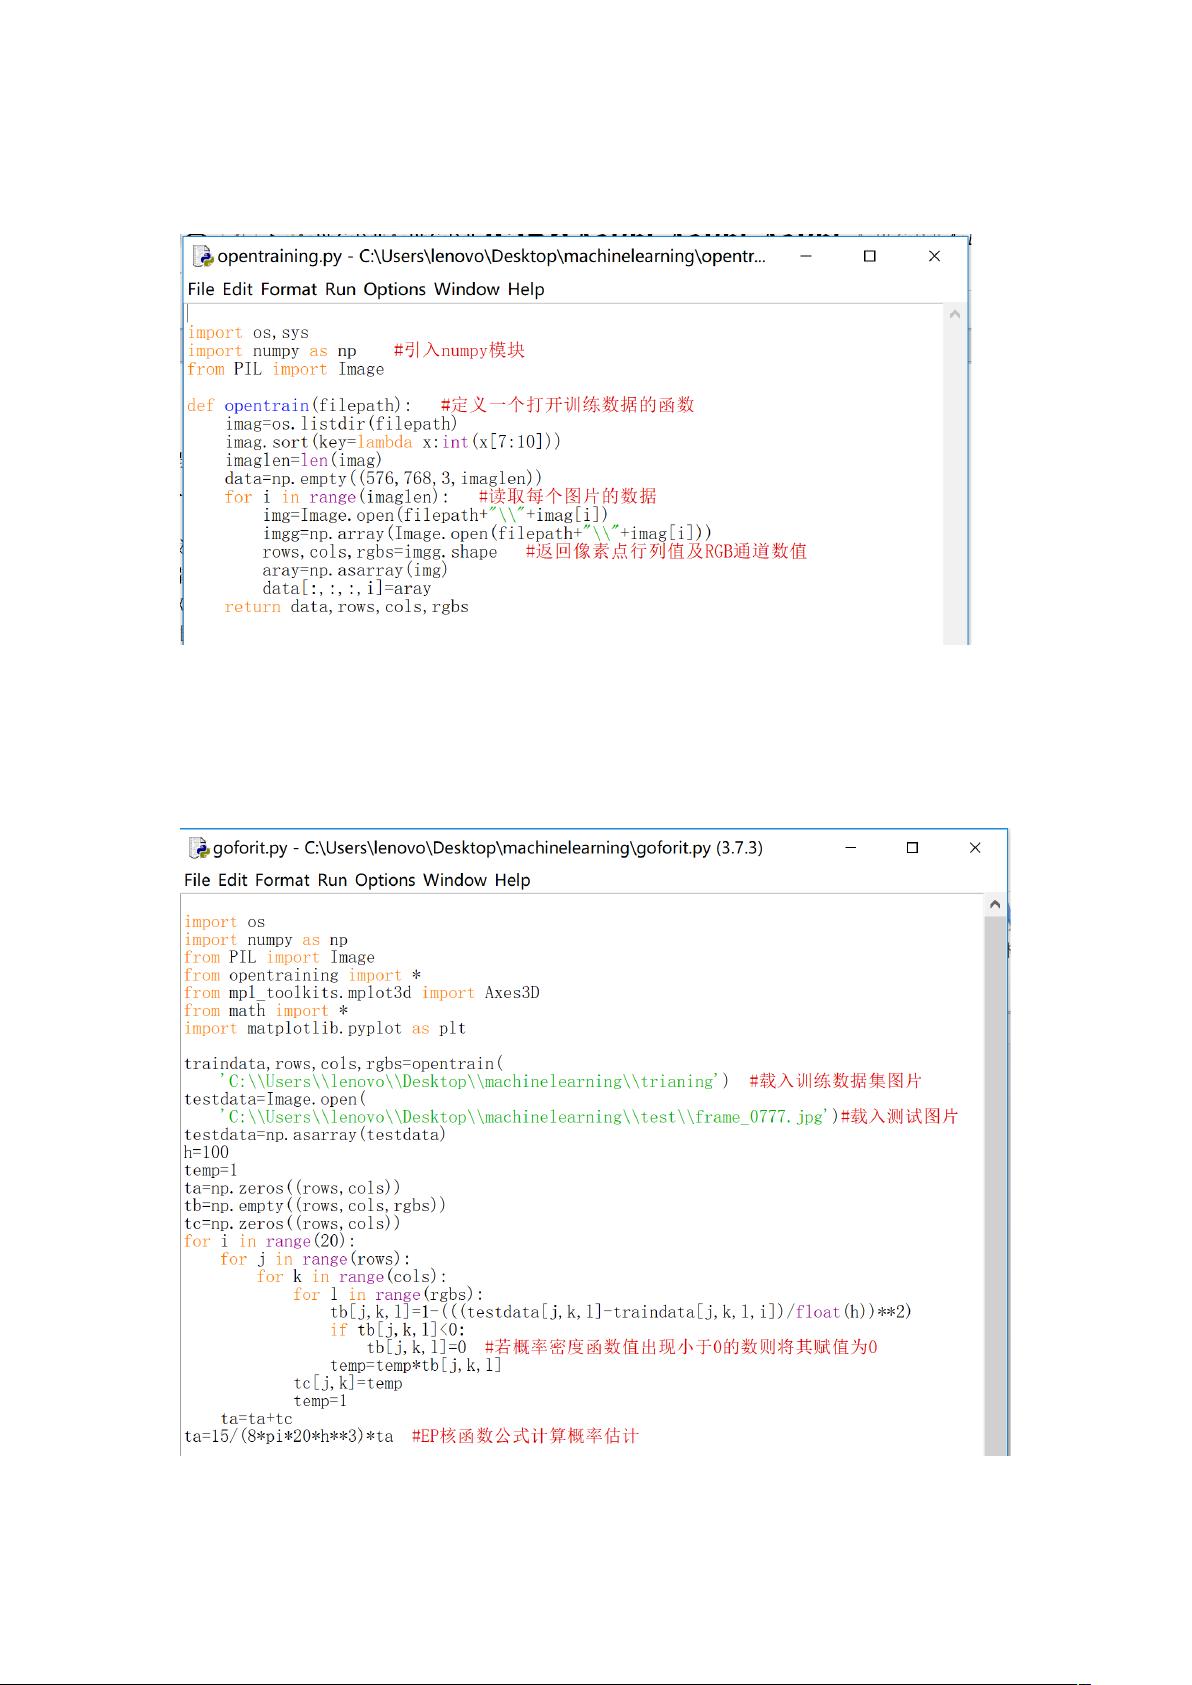Click 'for i in range(20):' line
Image resolution: width=1192 pixels, height=1685 pixels.
click(270, 1241)
